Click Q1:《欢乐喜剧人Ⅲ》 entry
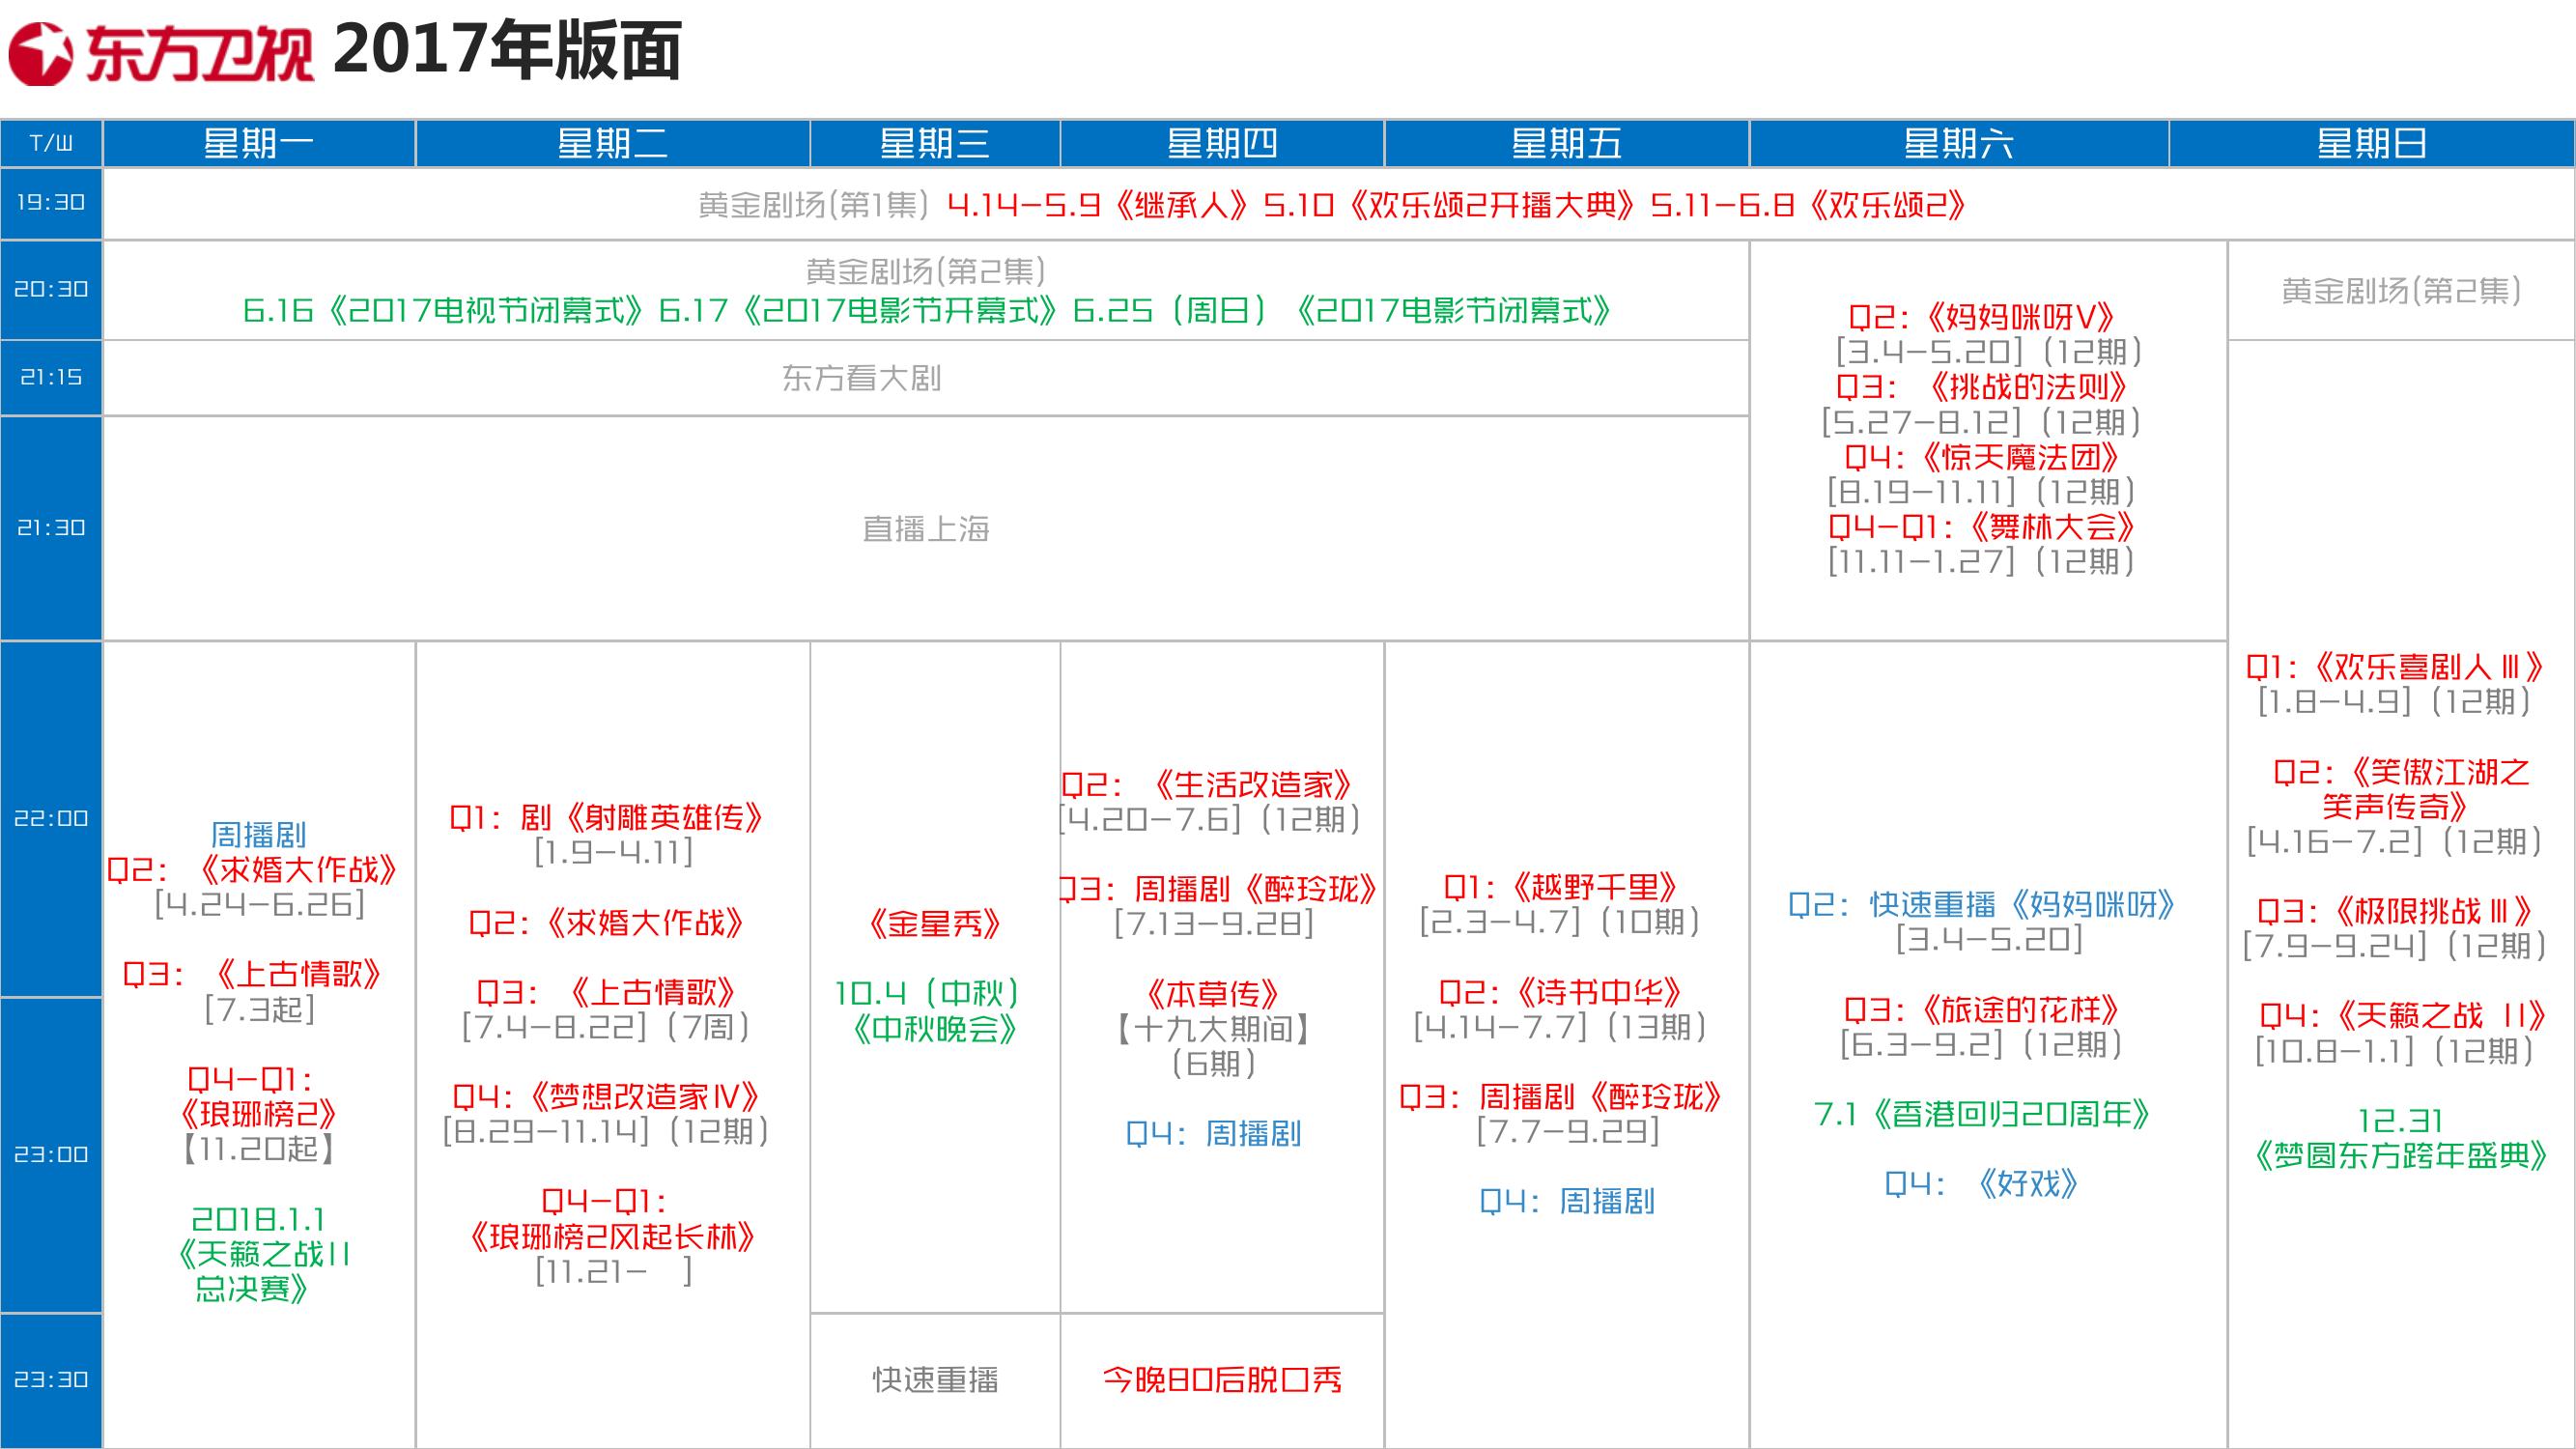This screenshot has height=1449, width=2576. (x=2395, y=667)
